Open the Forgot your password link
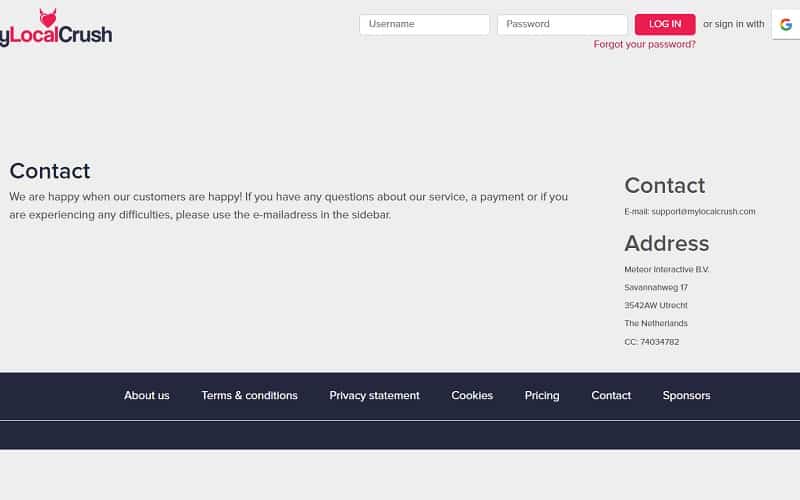Screen dimensions: 800x500 click(x=644, y=44)
